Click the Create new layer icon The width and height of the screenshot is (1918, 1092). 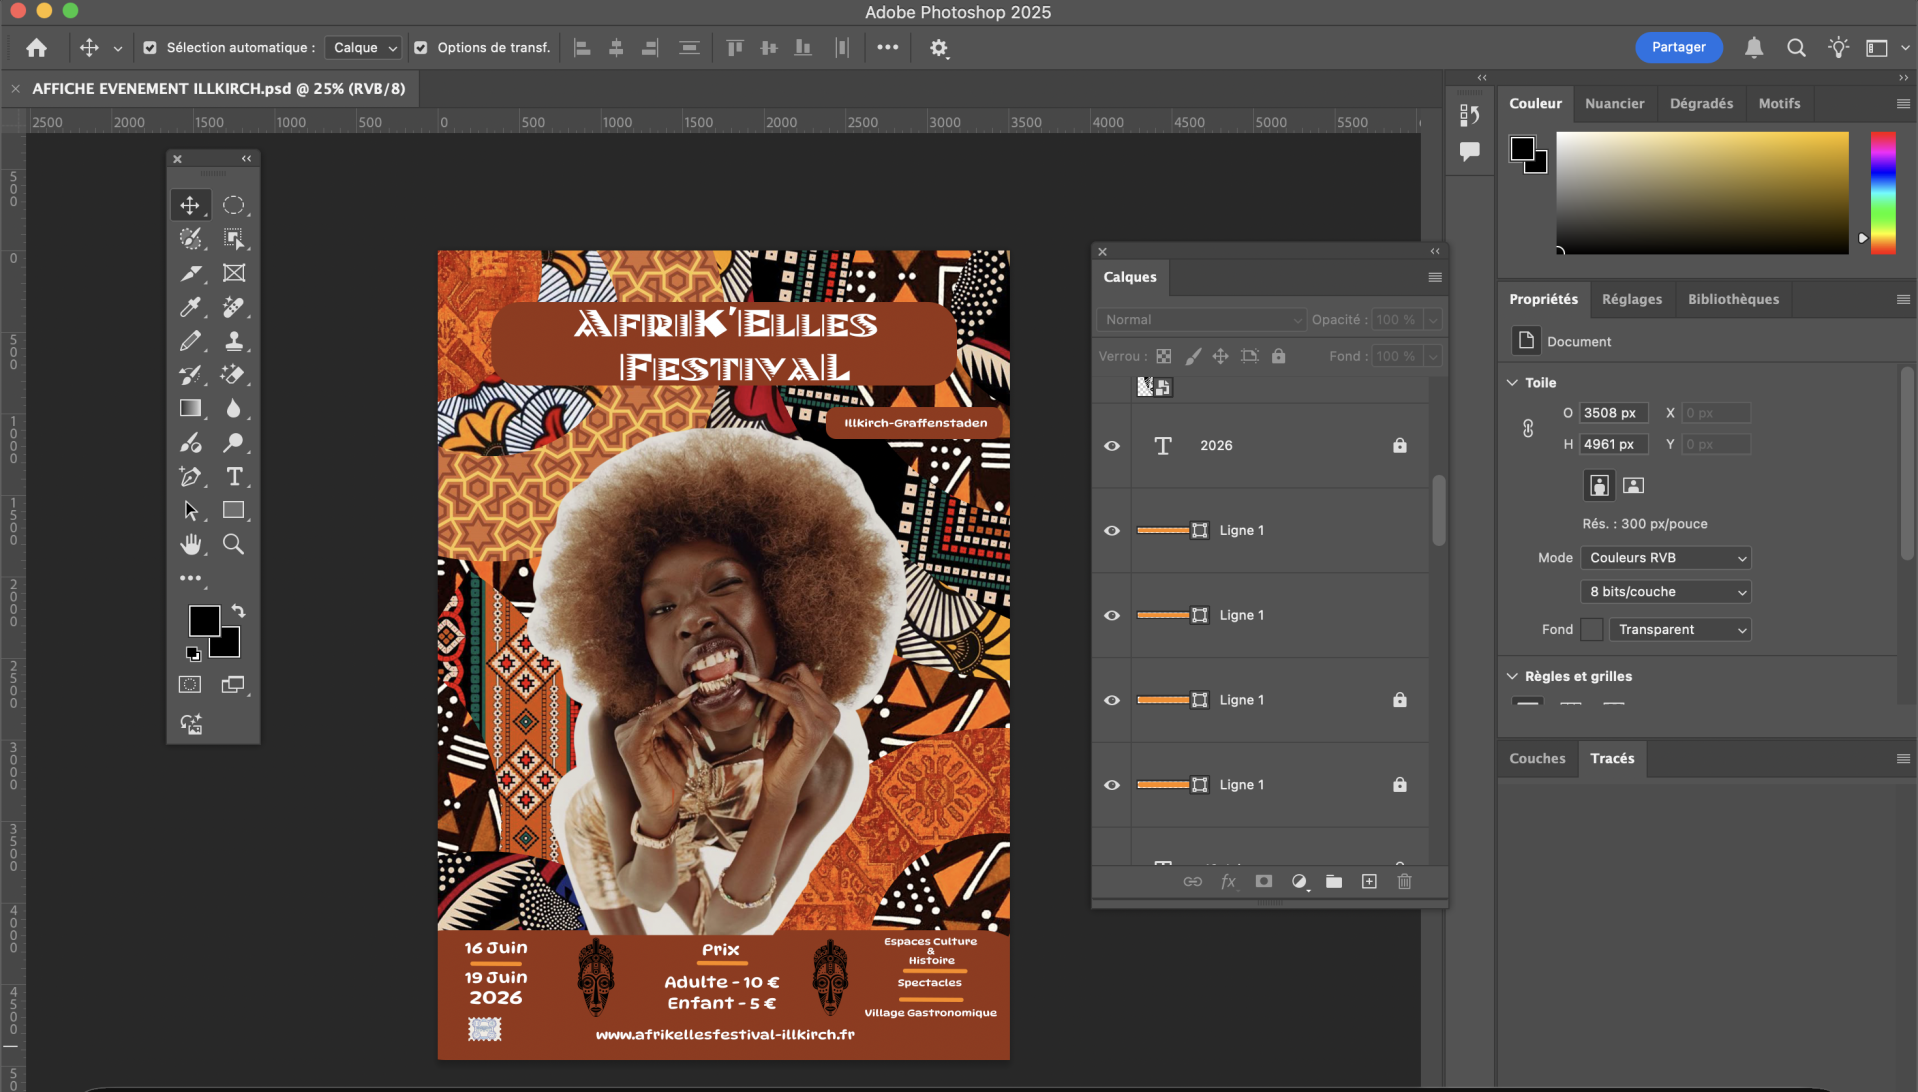(1369, 882)
